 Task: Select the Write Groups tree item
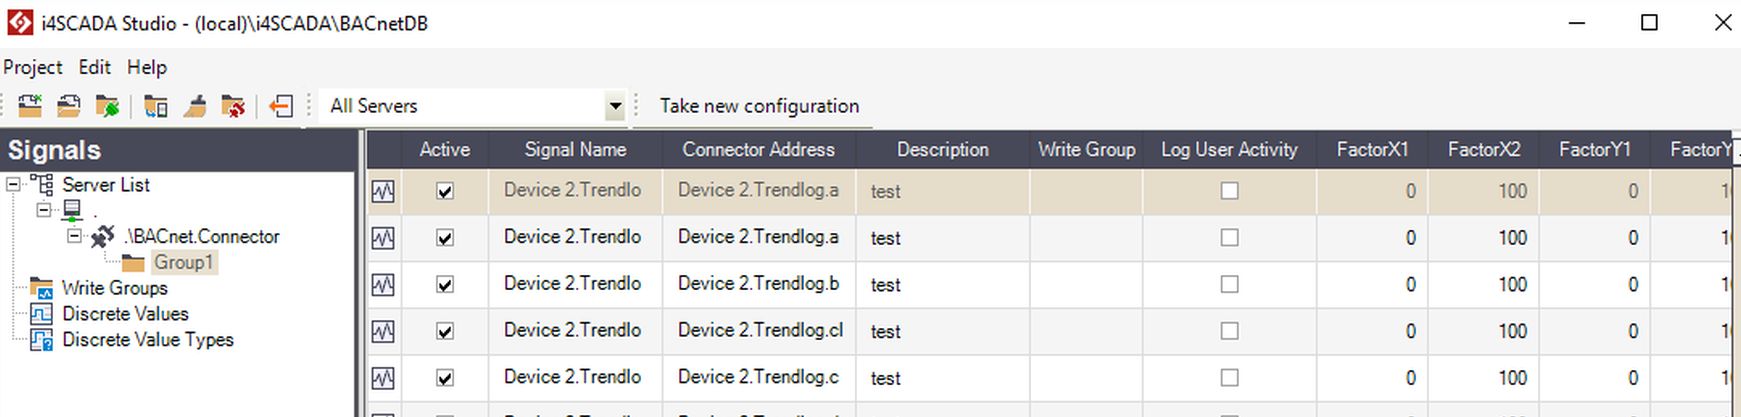pyautogui.click(x=114, y=288)
